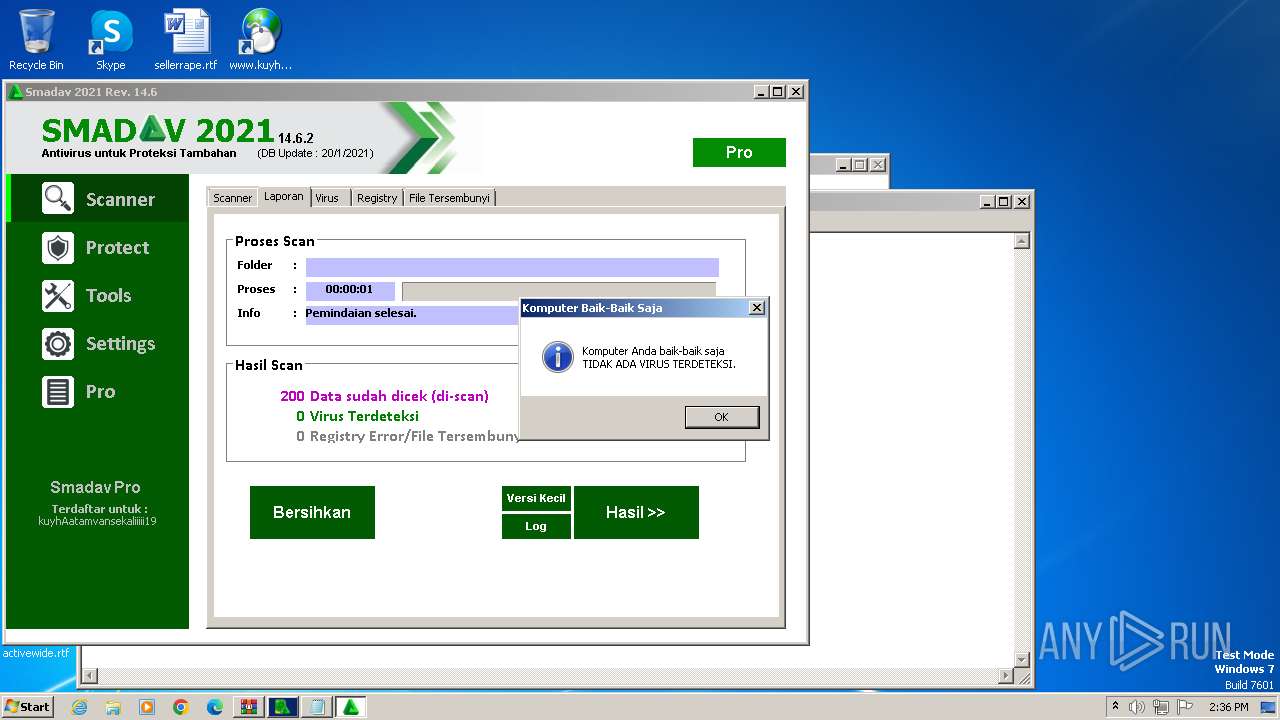Open the Windows Explorer folder taskbar icon
Image resolution: width=1280 pixels, height=720 pixels.
click(x=113, y=707)
